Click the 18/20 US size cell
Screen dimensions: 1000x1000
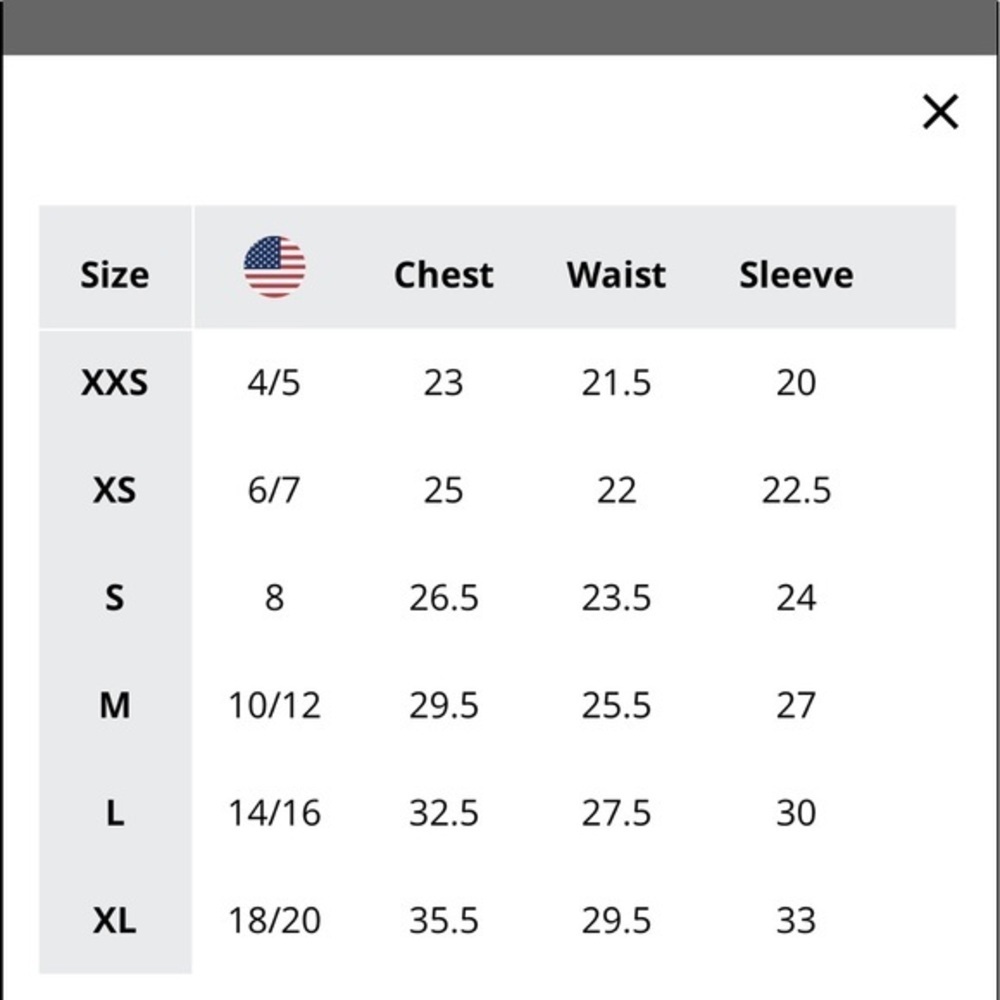[x=274, y=920]
